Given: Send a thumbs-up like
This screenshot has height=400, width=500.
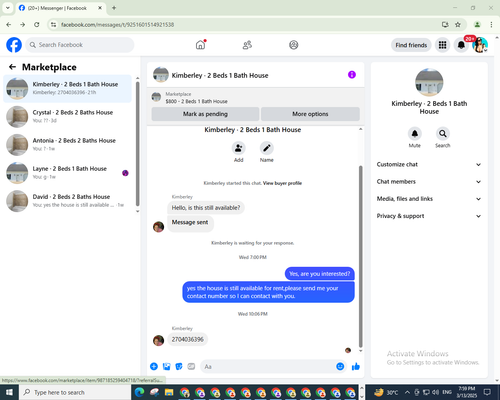Looking at the screenshot, I should click(x=356, y=367).
